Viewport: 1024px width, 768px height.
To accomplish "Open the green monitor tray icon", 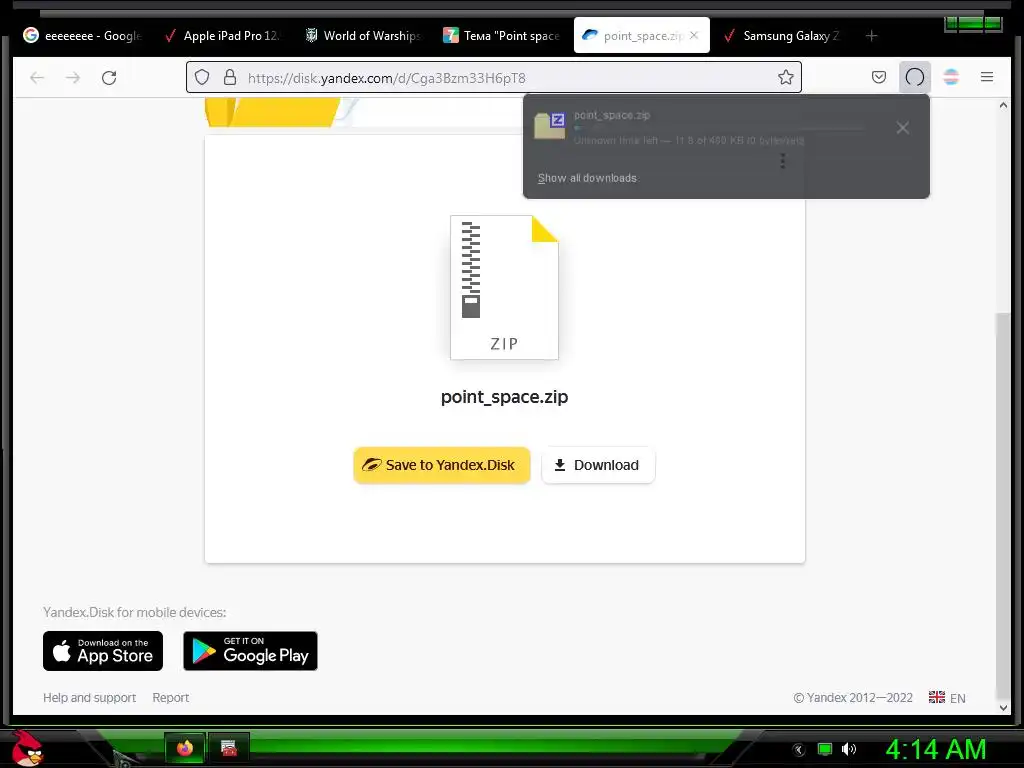I will click(825, 749).
